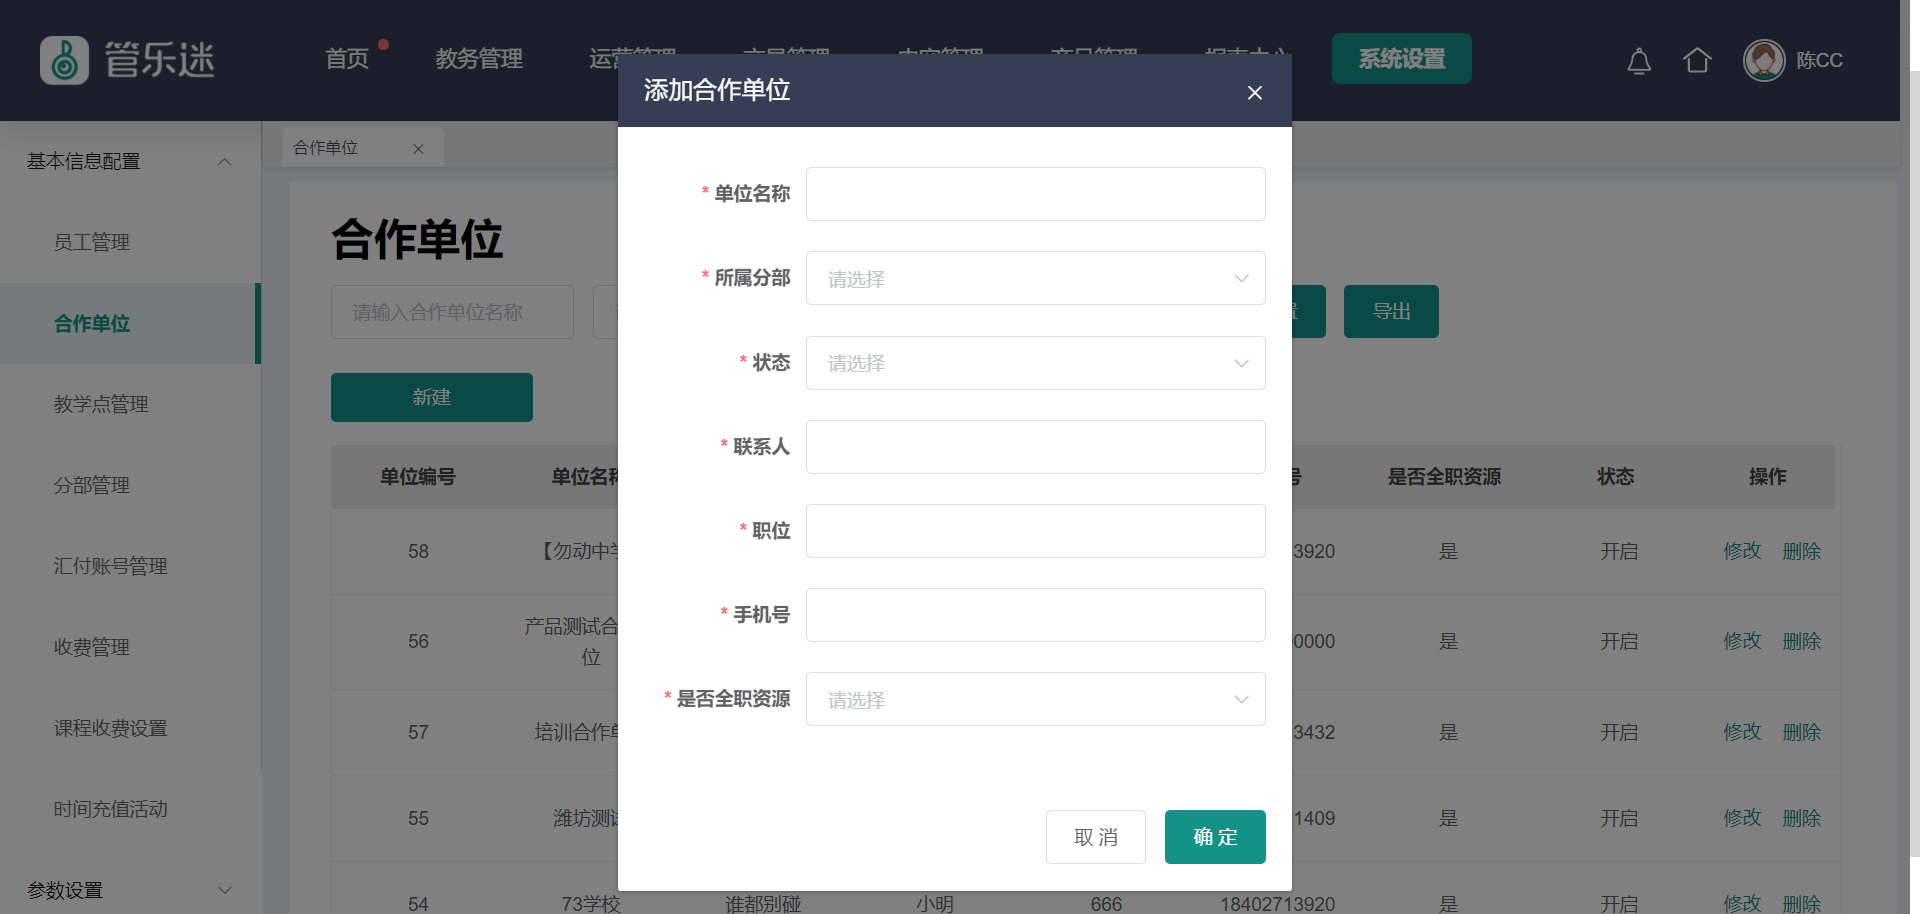Select 员工管理 in the sidebar

92,243
